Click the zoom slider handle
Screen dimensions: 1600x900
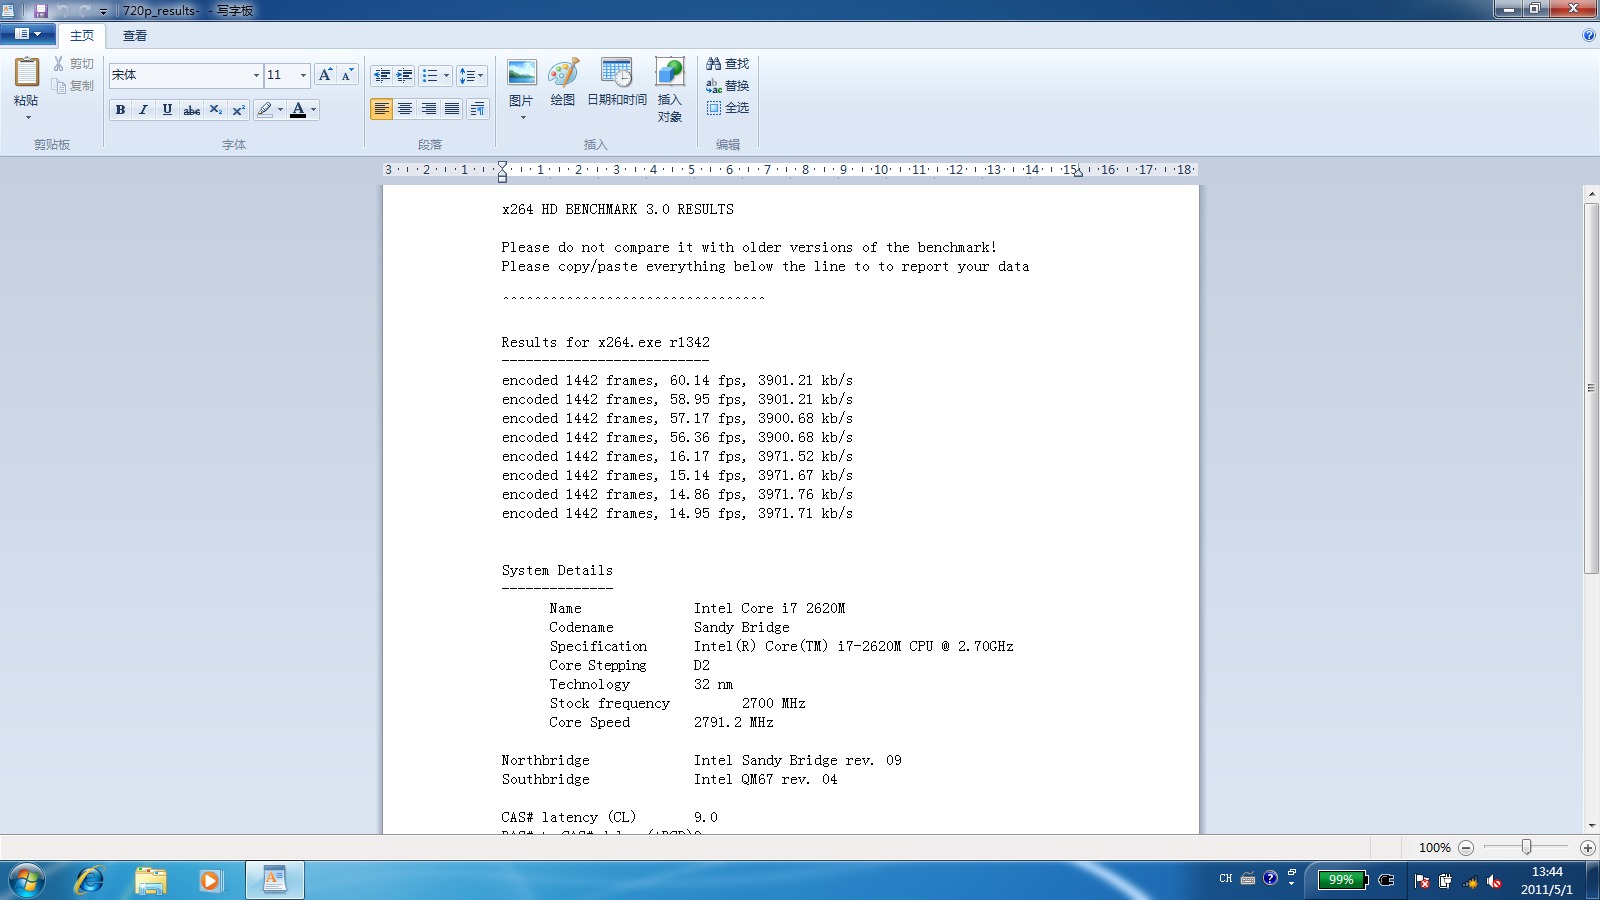pos(1526,847)
